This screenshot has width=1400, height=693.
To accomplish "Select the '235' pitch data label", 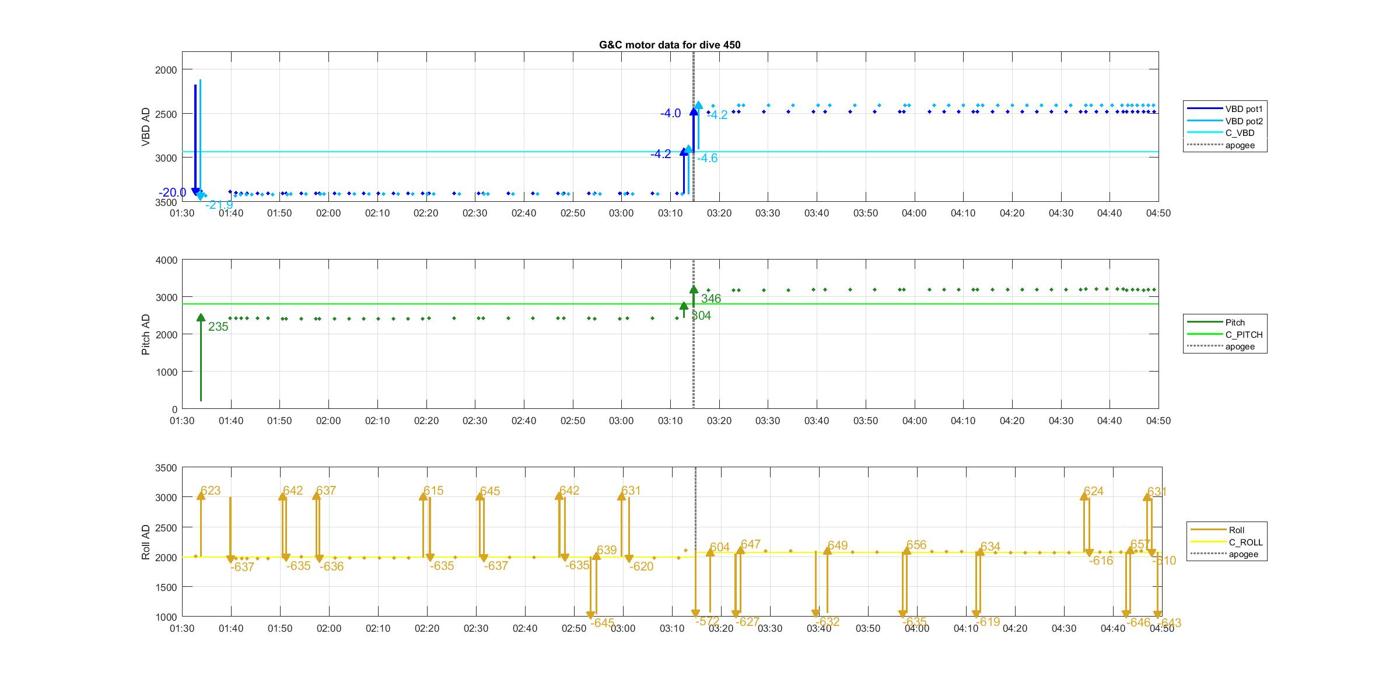I will tap(218, 327).
